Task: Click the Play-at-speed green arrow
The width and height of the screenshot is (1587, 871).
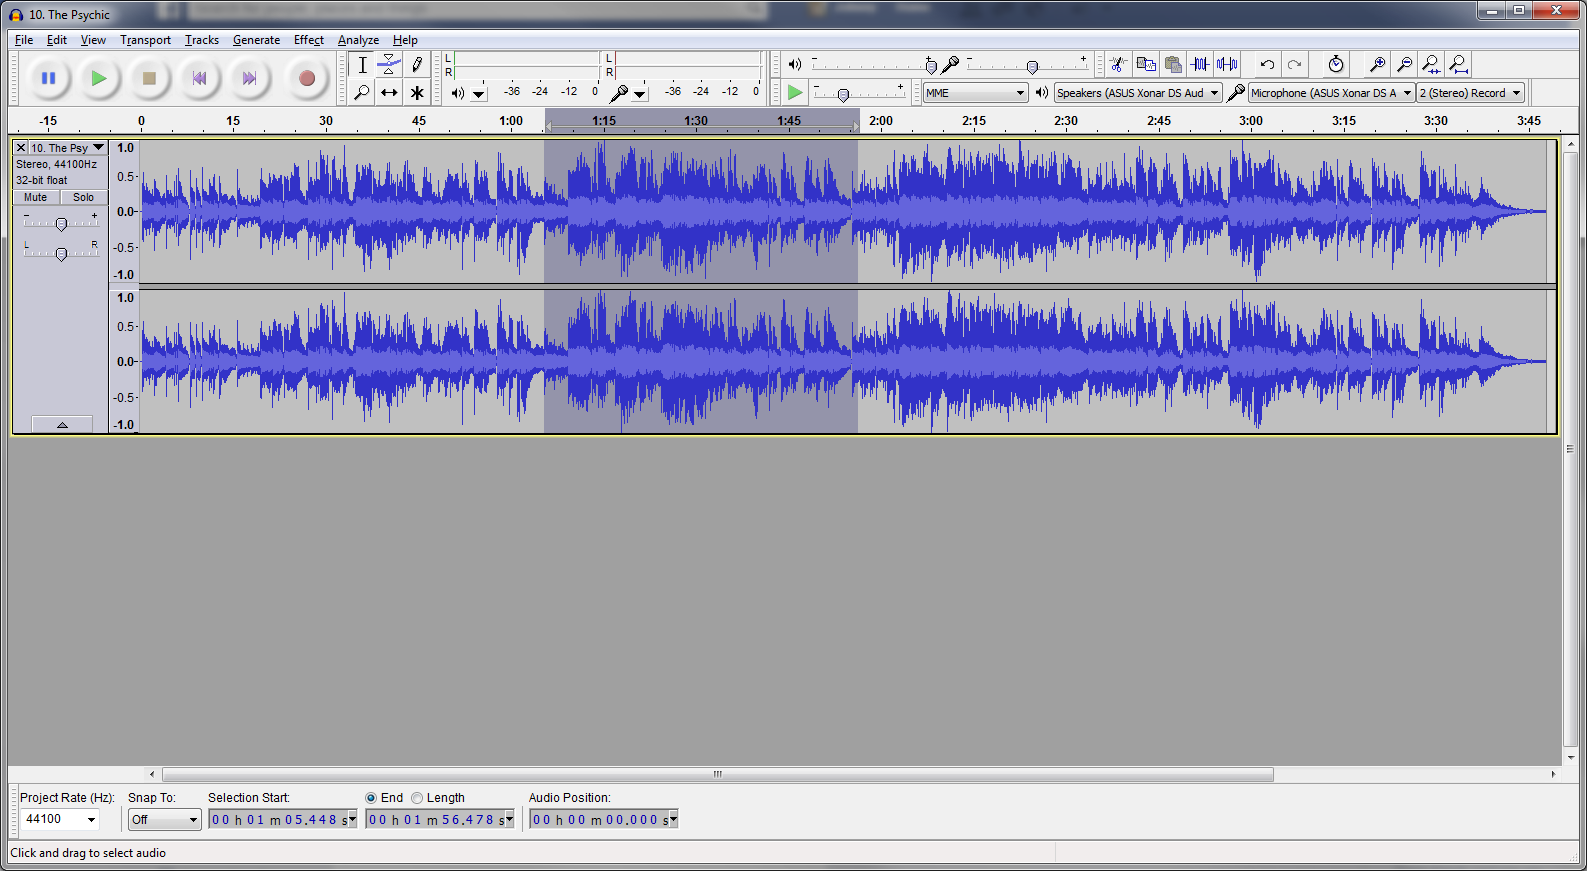Action: tap(795, 93)
